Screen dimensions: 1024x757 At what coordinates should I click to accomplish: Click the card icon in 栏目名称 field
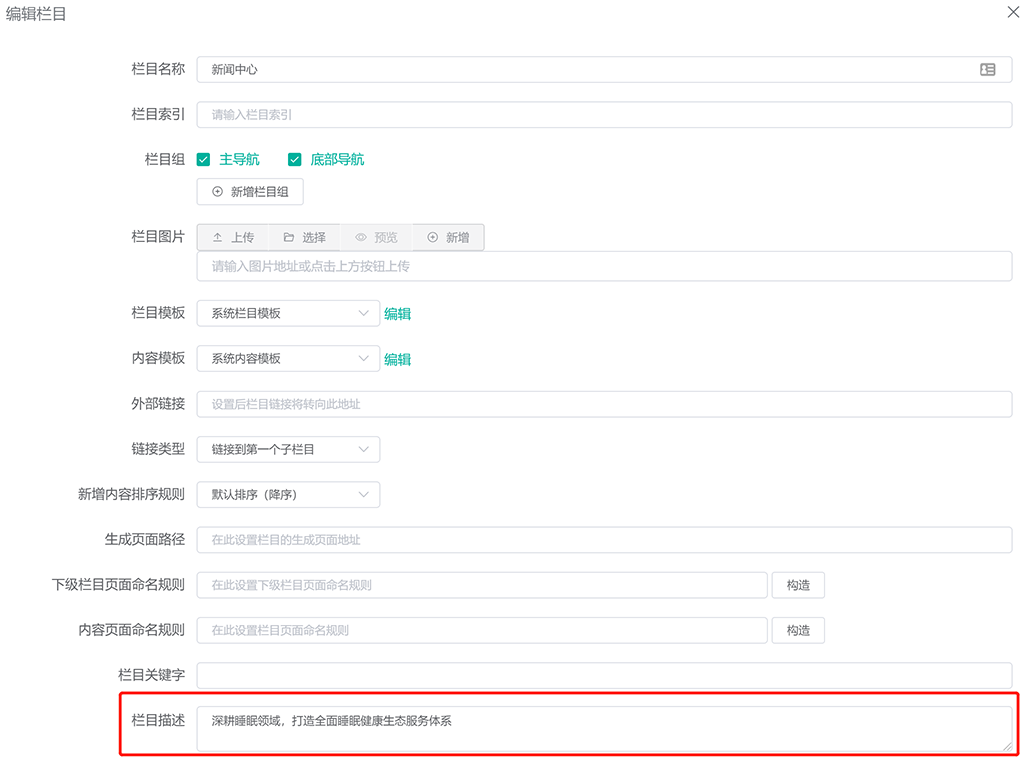987,69
